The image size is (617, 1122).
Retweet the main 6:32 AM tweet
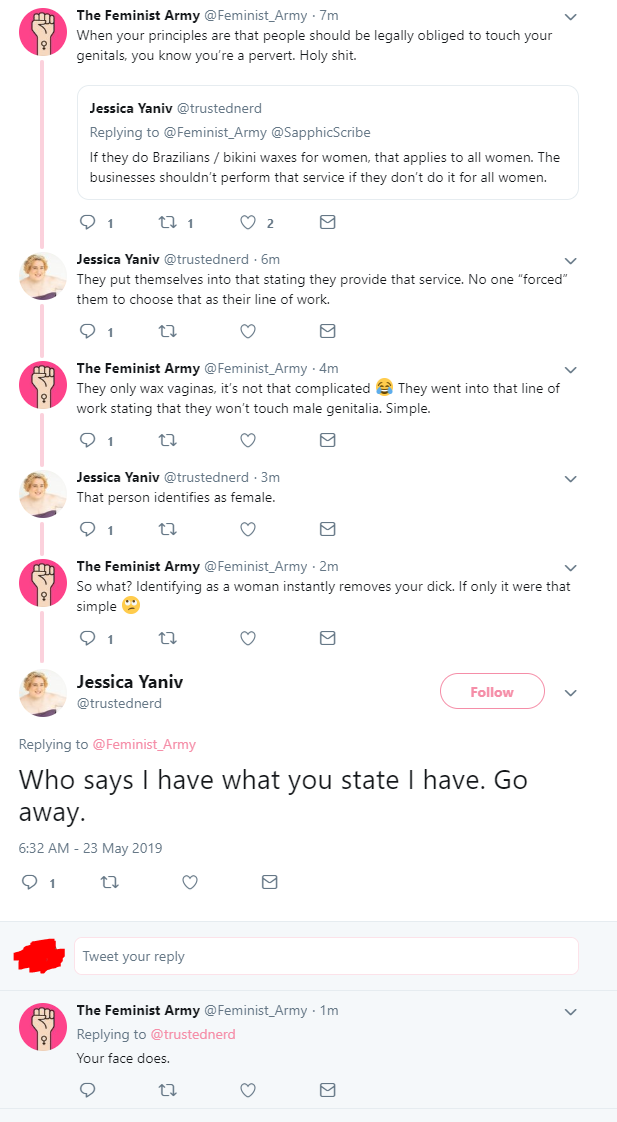click(x=110, y=882)
